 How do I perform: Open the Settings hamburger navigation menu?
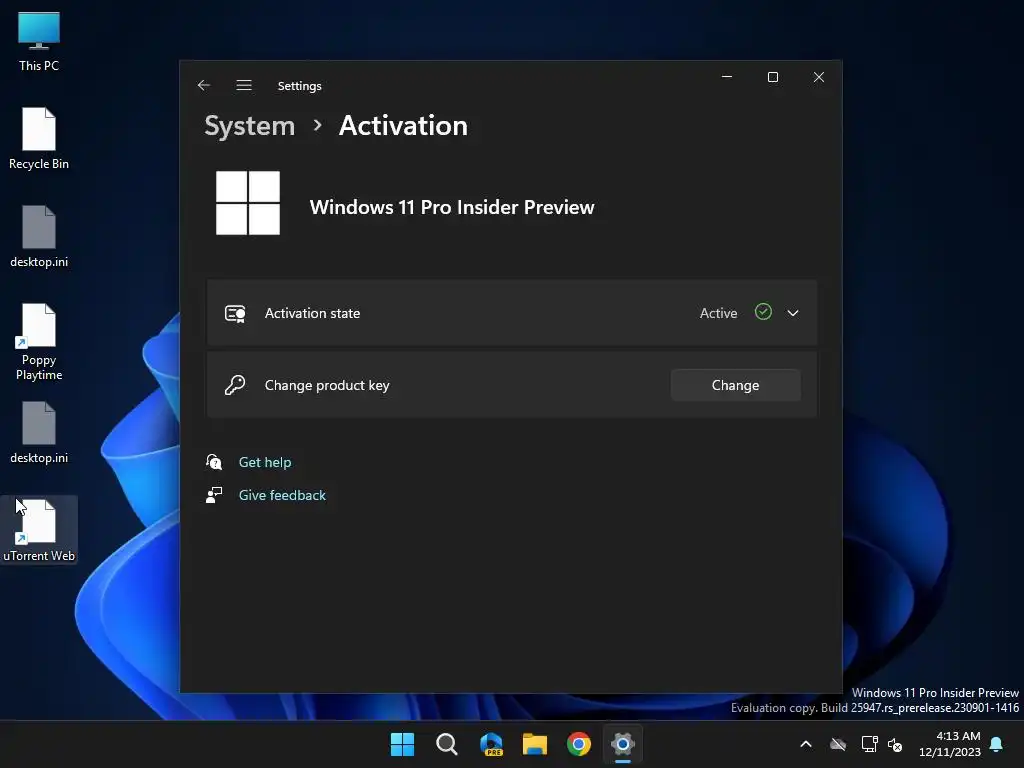click(x=244, y=86)
